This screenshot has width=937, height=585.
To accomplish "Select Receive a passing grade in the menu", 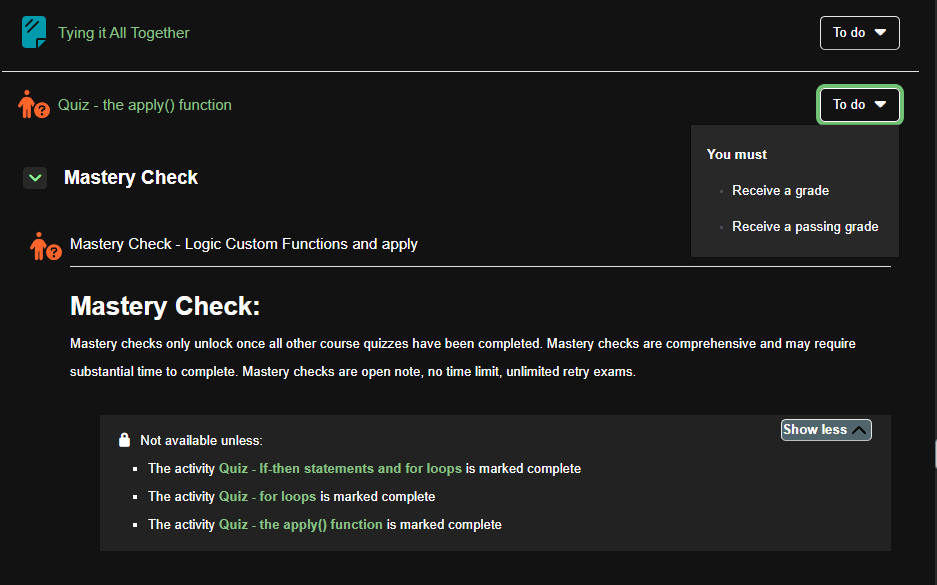I will coord(804,227).
